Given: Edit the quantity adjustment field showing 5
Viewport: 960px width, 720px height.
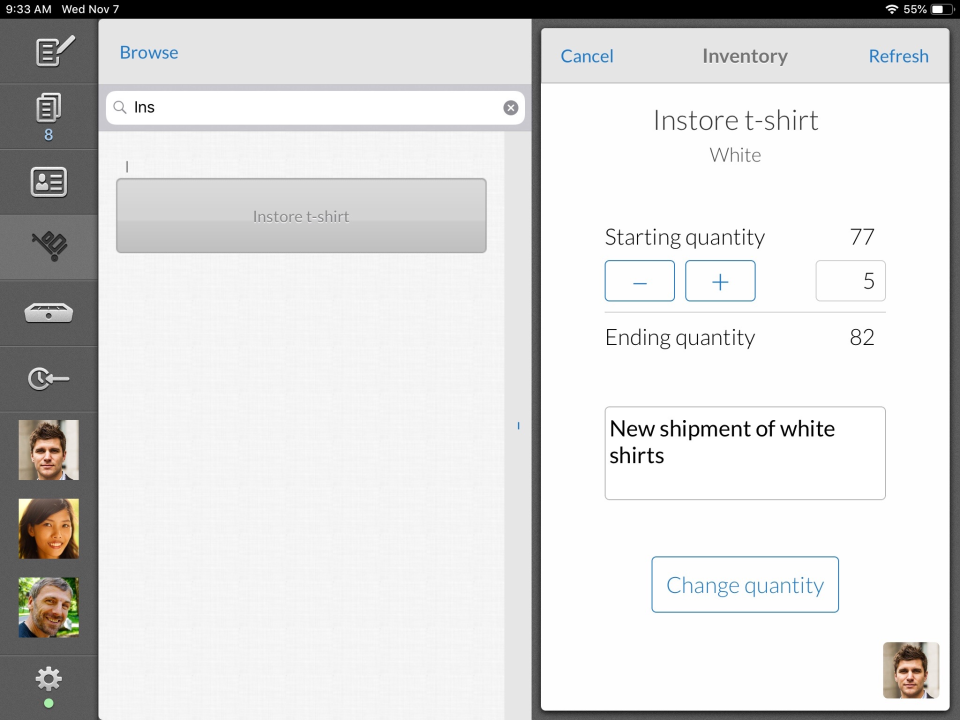Looking at the screenshot, I should [850, 282].
